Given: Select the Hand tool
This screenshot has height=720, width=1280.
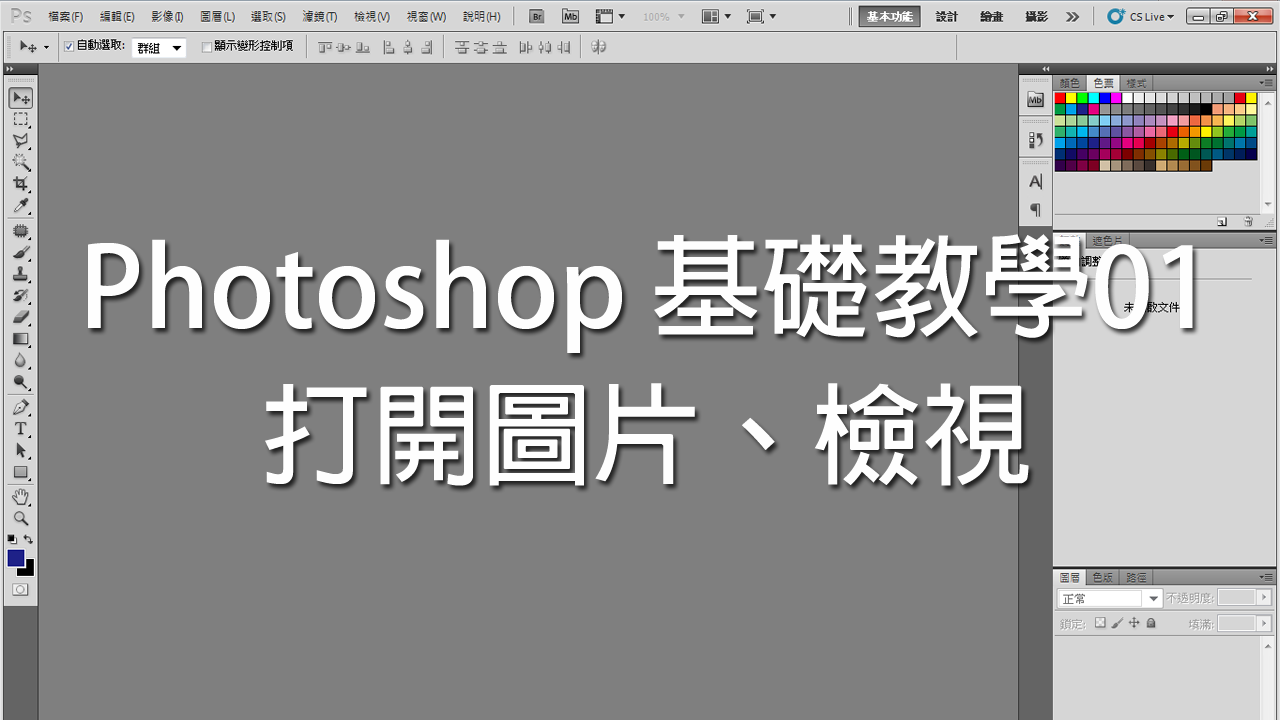Looking at the screenshot, I should pos(21,497).
